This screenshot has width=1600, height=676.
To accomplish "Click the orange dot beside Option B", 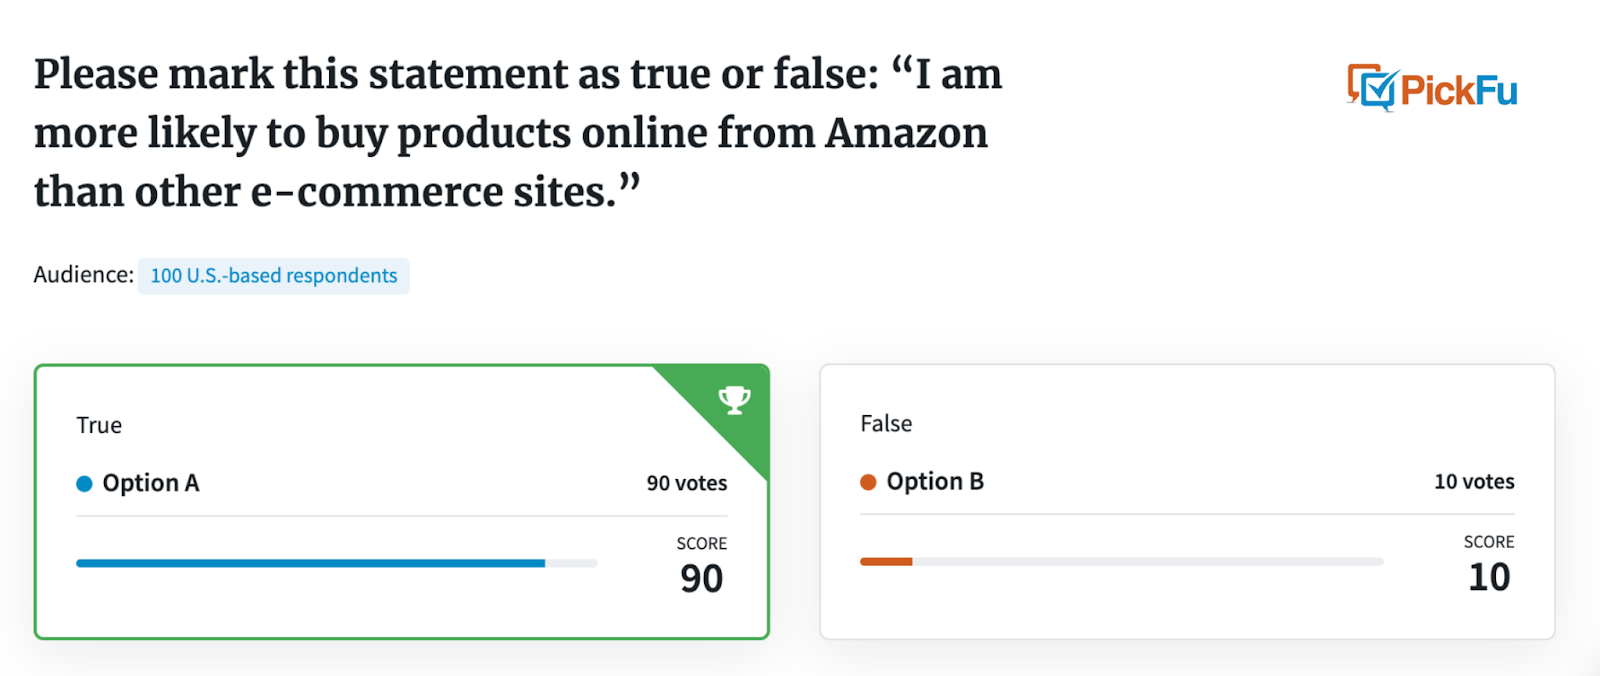I will (868, 482).
